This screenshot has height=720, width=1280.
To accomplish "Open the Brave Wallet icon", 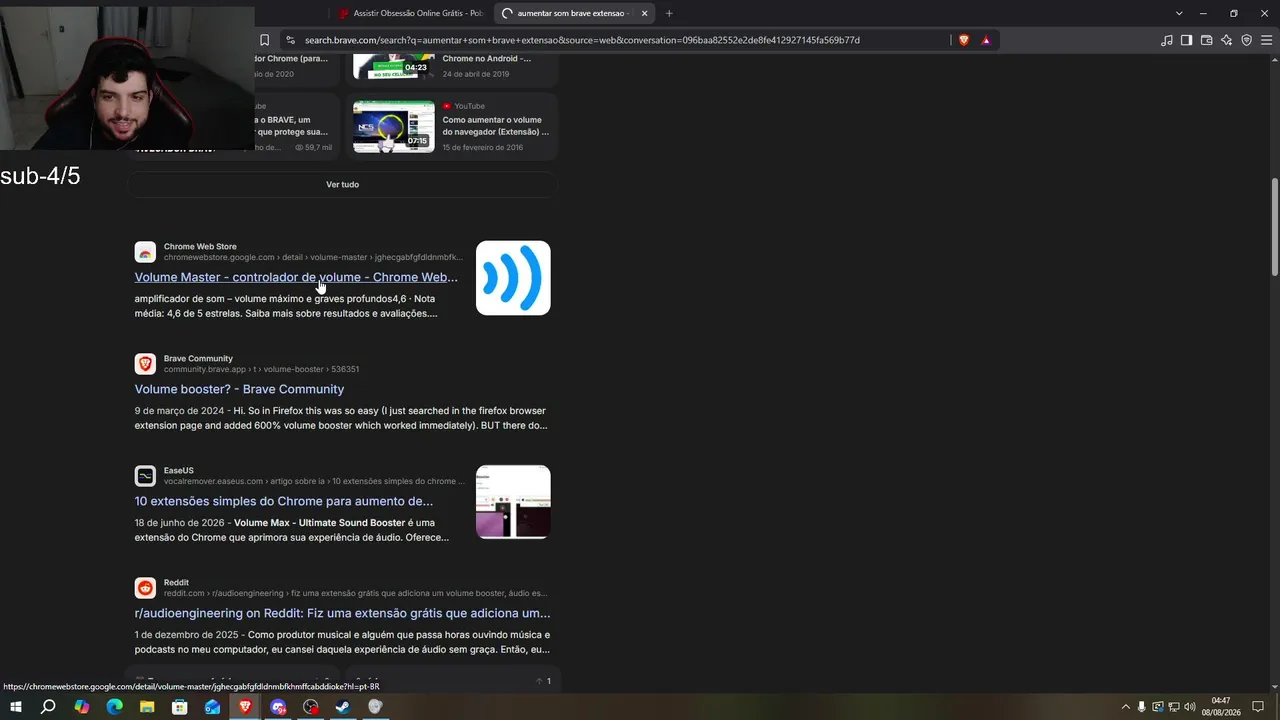I will tap(1206, 40).
